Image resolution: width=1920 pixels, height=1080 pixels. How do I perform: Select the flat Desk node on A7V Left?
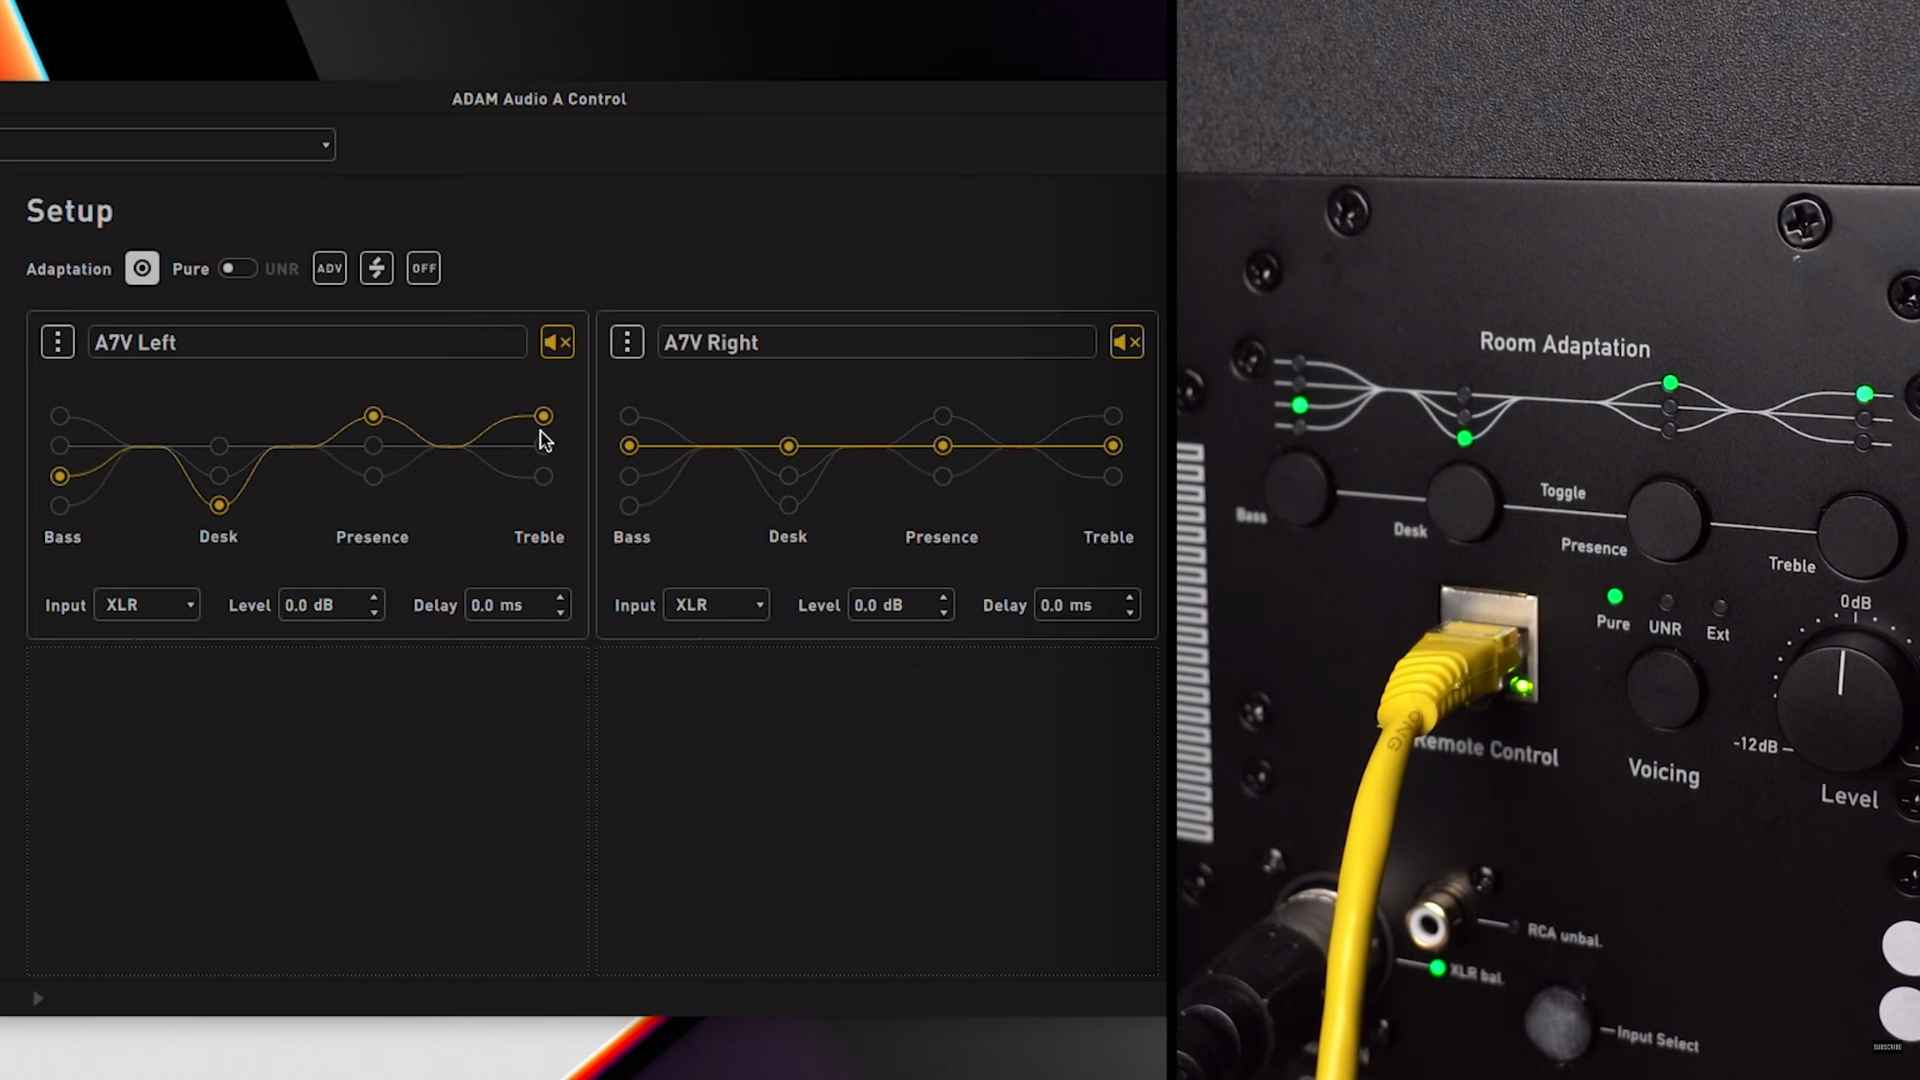(219, 446)
